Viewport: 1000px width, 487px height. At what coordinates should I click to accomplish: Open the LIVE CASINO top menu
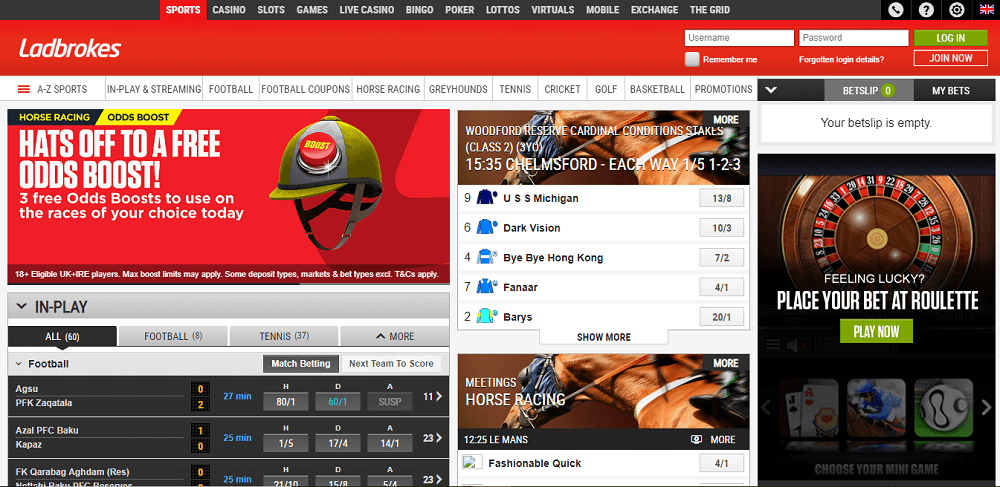click(x=367, y=10)
